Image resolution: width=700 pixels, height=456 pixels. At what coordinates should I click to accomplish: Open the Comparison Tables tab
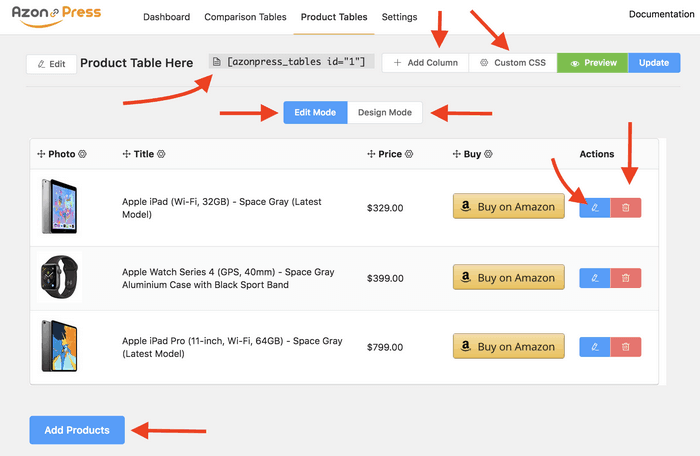[245, 17]
